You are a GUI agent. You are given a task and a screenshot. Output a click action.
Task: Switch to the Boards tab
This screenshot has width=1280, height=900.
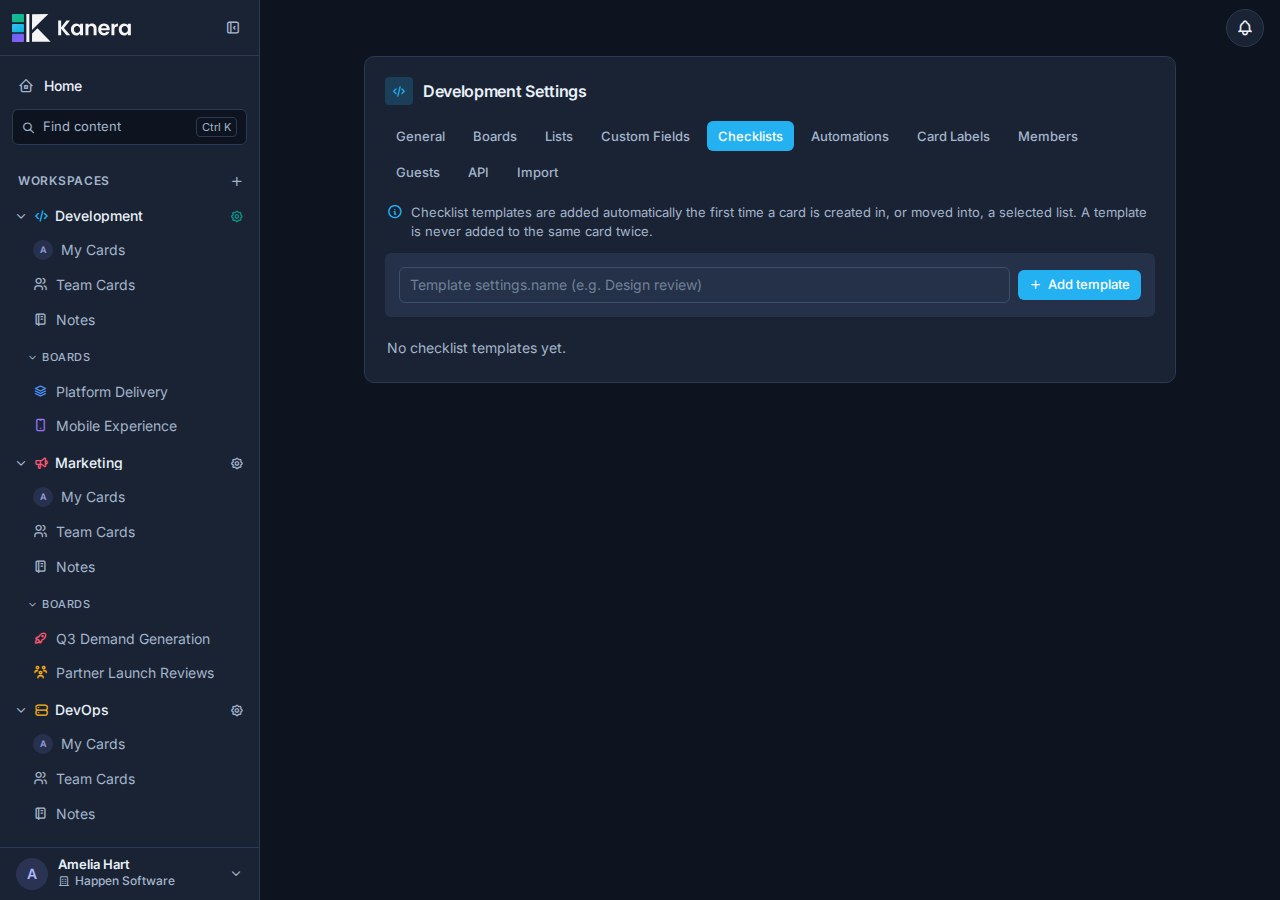coord(495,136)
